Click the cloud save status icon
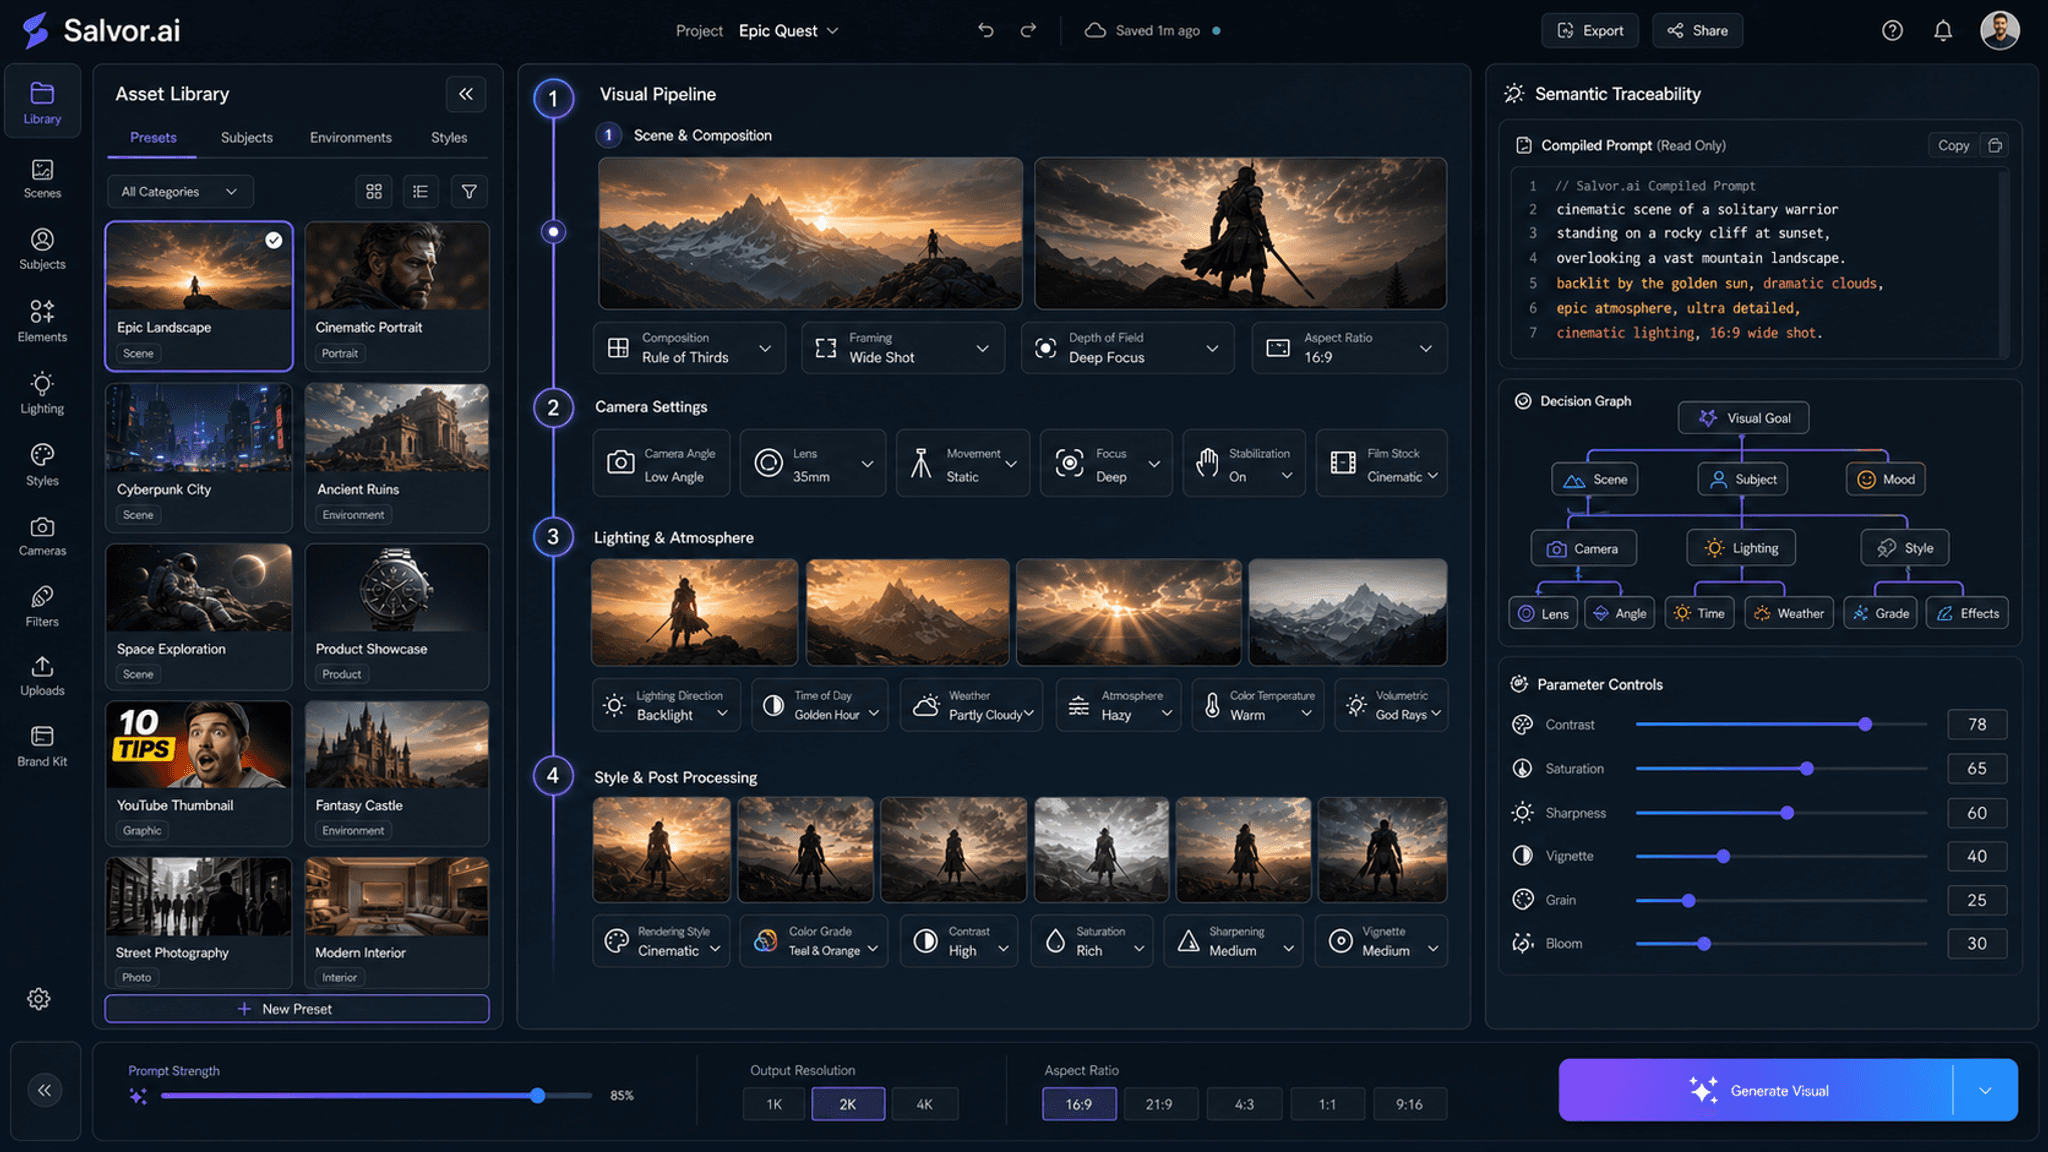Image resolution: width=2048 pixels, height=1152 pixels. [x=1095, y=30]
